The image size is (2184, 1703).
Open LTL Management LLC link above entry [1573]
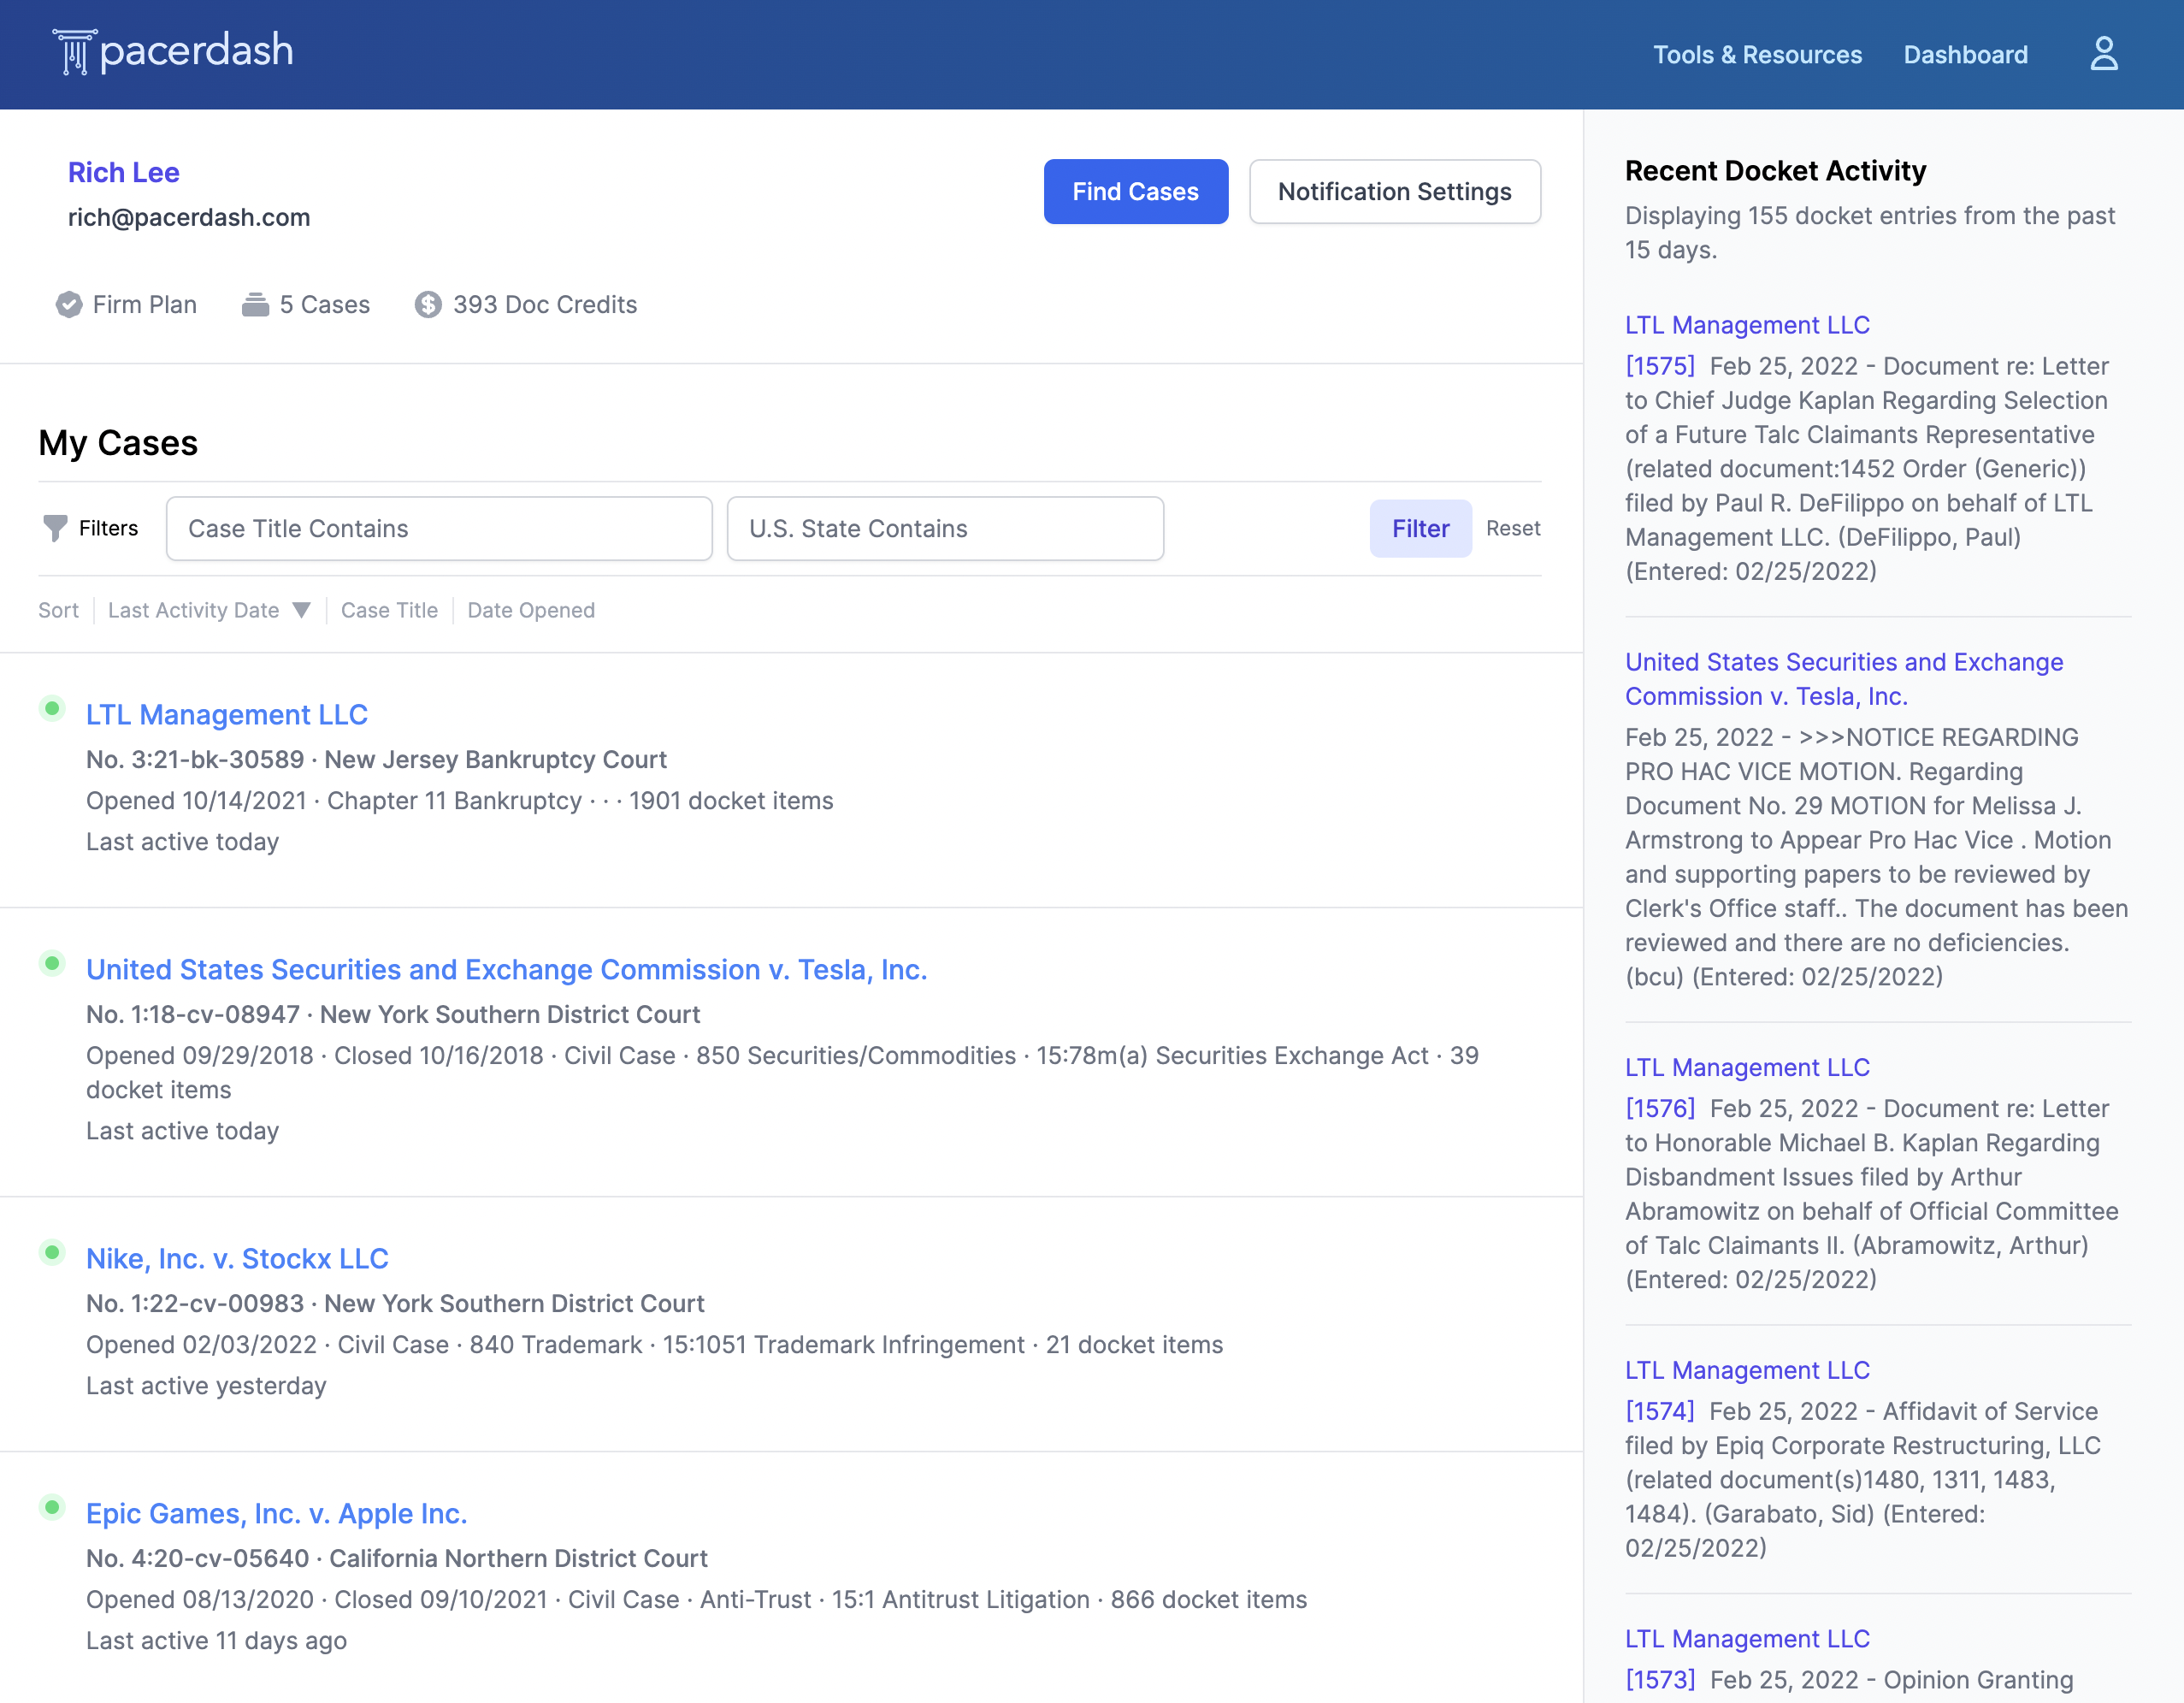(x=1747, y=1639)
